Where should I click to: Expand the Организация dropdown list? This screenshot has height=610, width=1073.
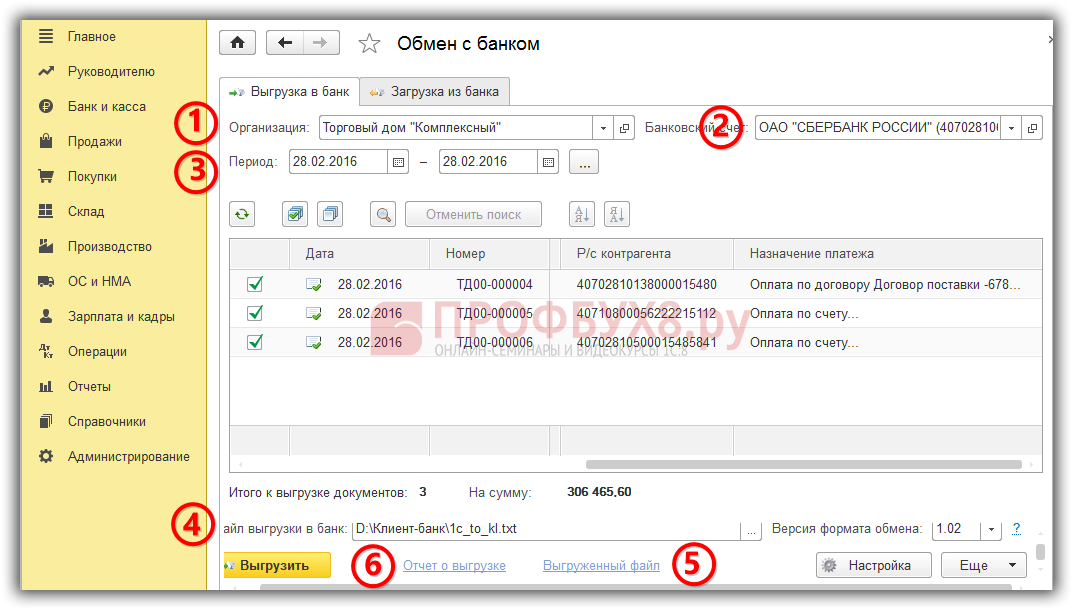pos(603,128)
